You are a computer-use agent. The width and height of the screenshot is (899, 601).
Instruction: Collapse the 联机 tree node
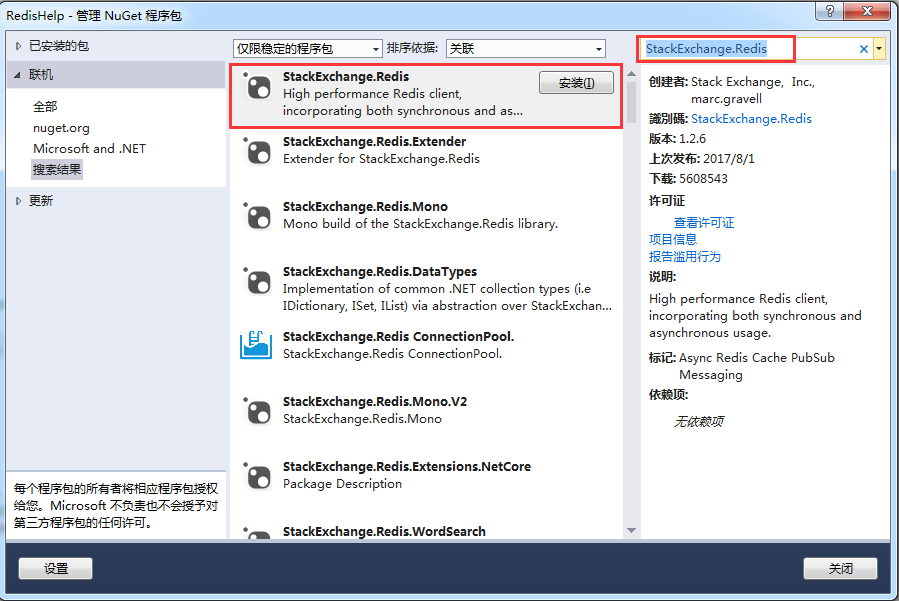pyautogui.click(x=17, y=75)
